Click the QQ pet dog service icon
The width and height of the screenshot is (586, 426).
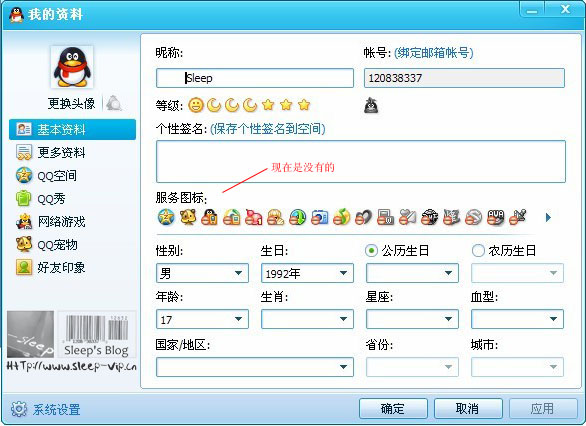tap(188, 217)
